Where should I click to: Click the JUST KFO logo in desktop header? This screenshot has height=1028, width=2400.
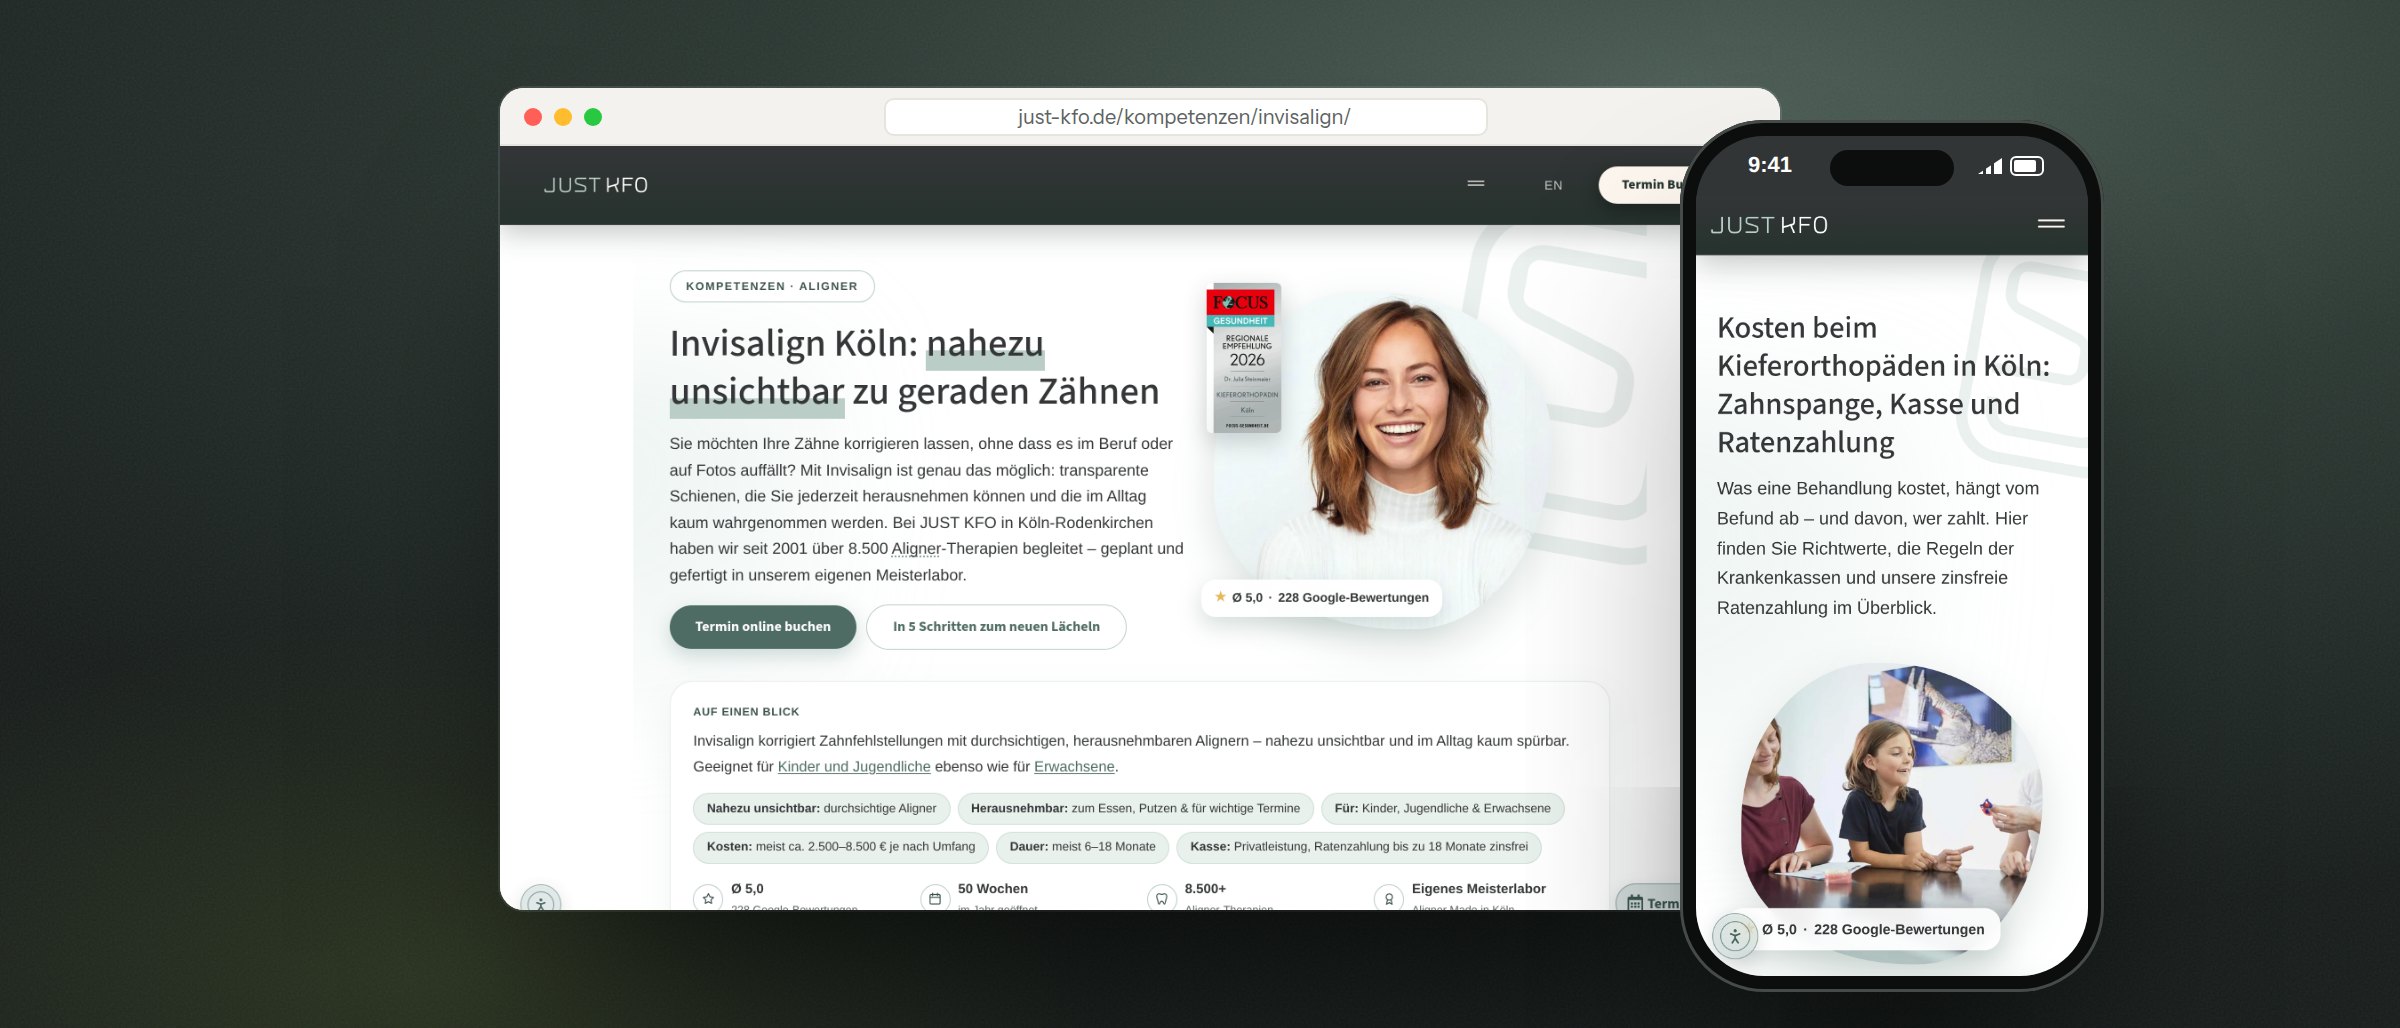coord(596,185)
